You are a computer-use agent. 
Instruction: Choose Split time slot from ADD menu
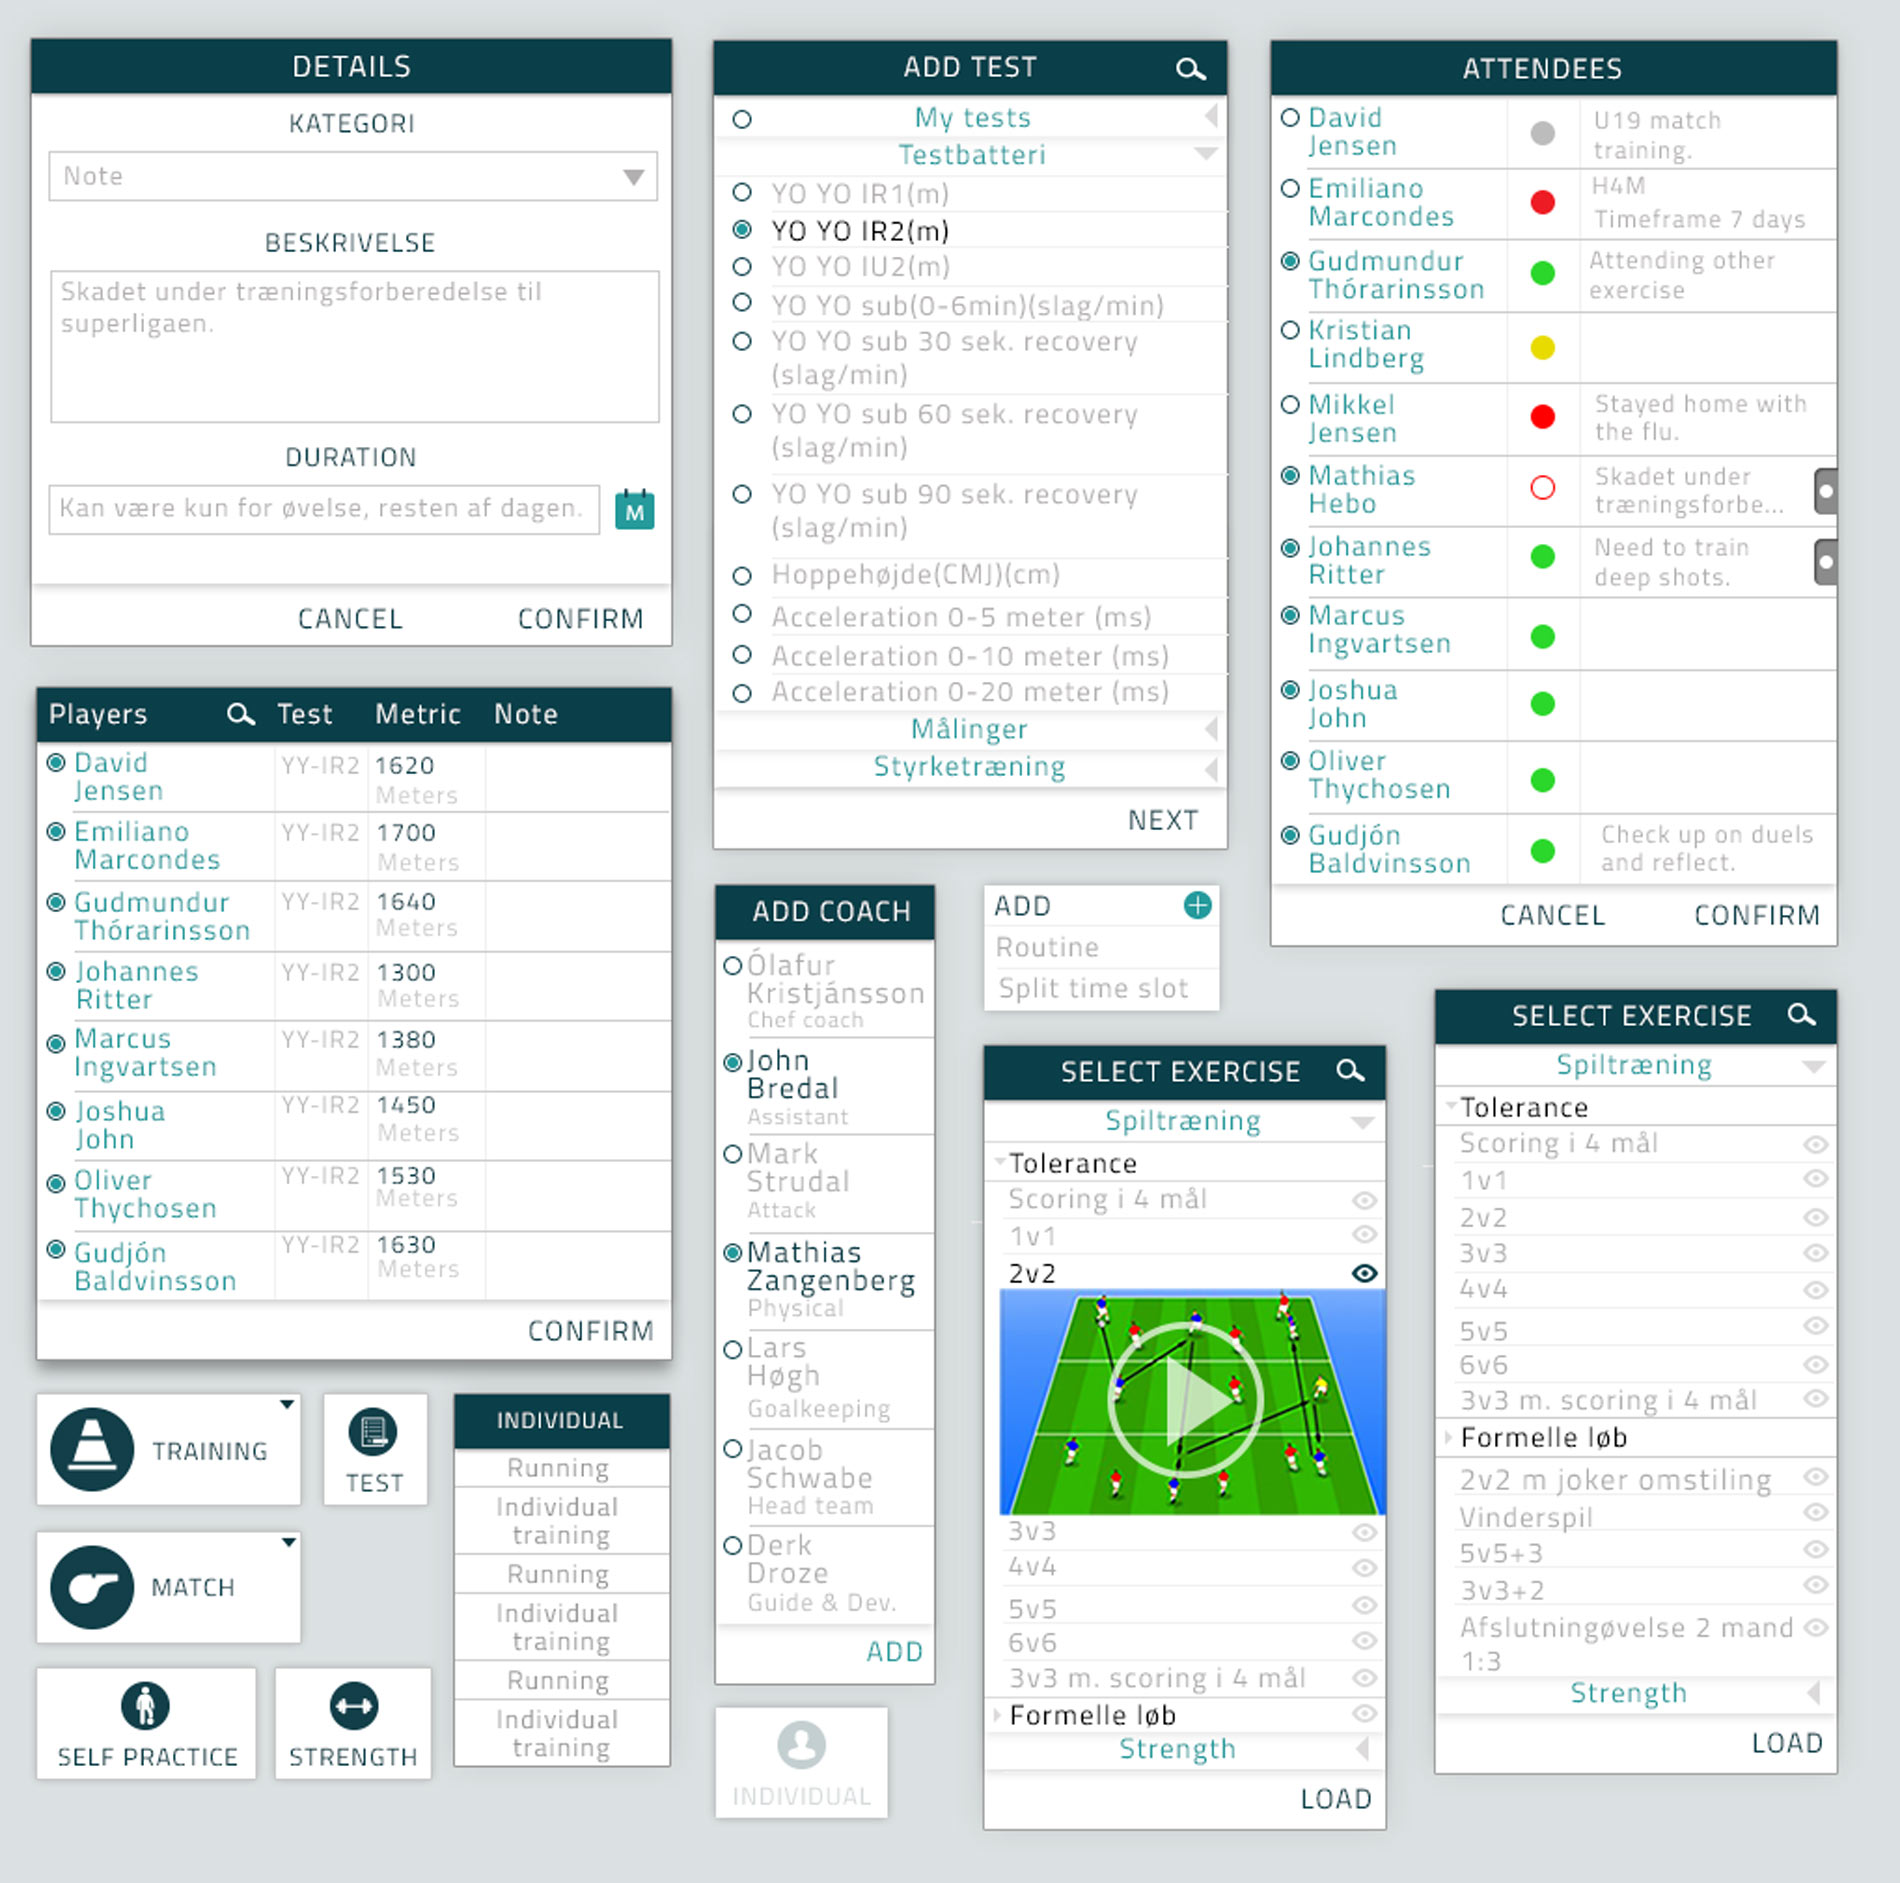pos(1093,988)
